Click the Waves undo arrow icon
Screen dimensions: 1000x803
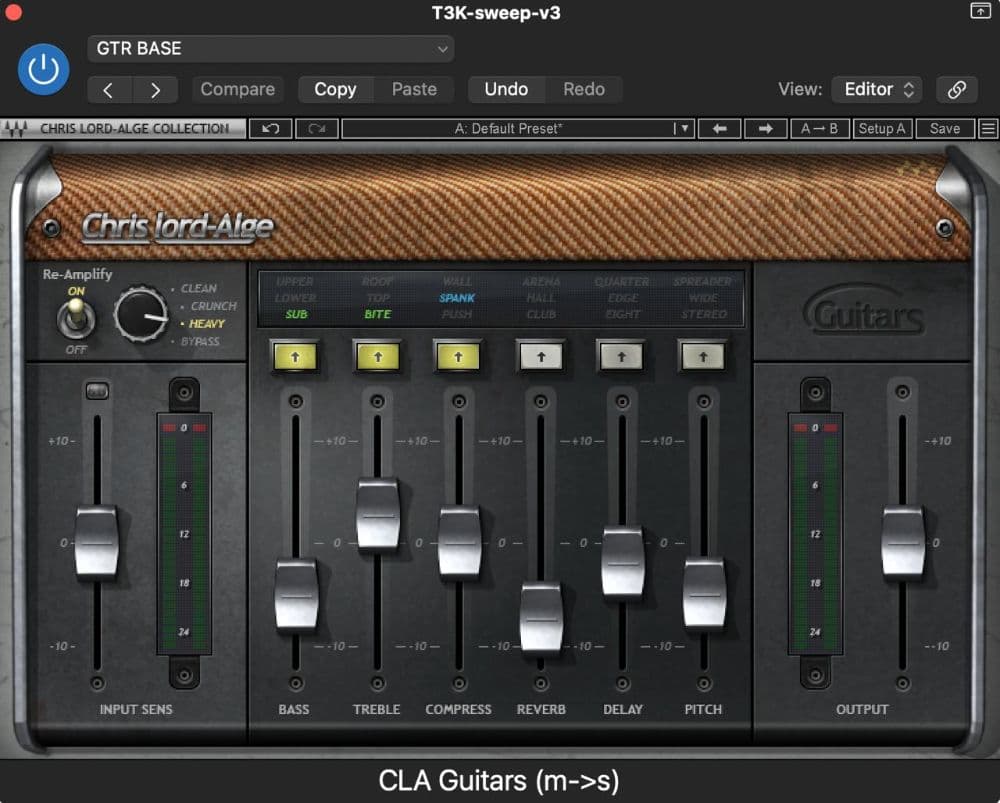click(x=270, y=129)
